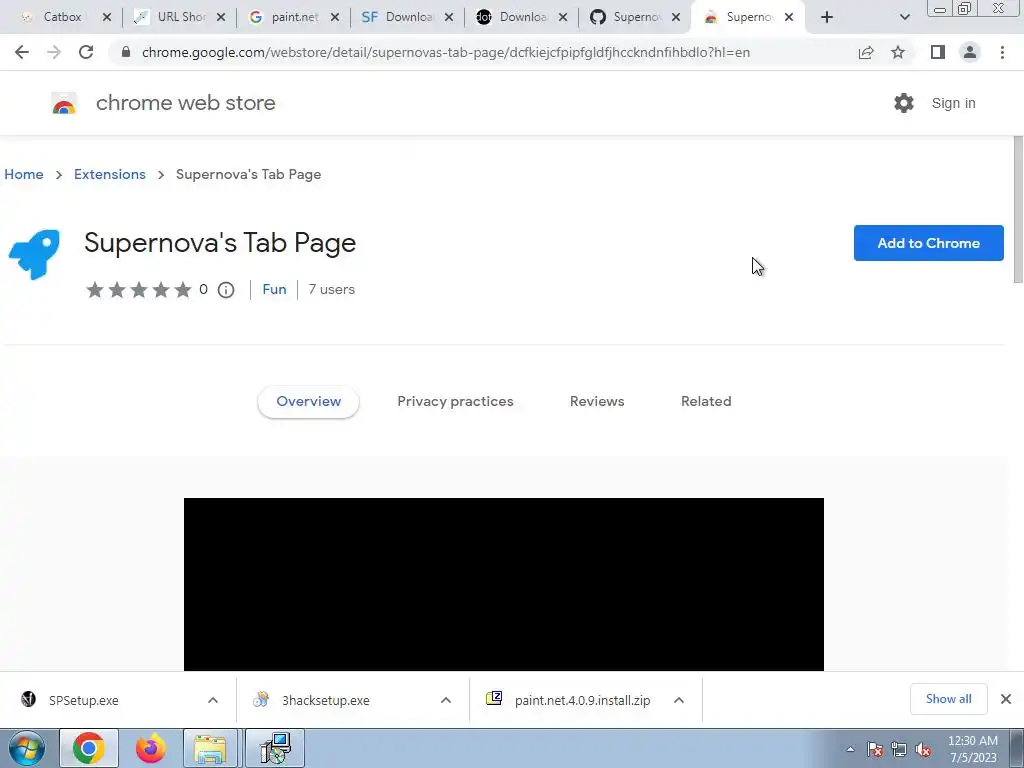Close the Catbox tab
1024x768 pixels.
click(107, 17)
